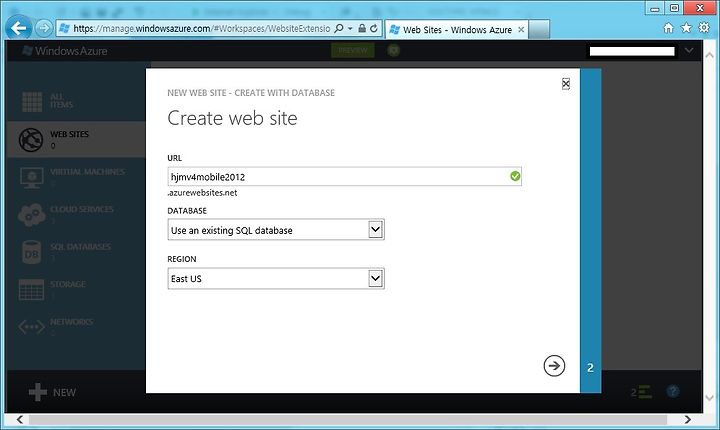Select WEB SITES in sidebar

coord(76,139)
